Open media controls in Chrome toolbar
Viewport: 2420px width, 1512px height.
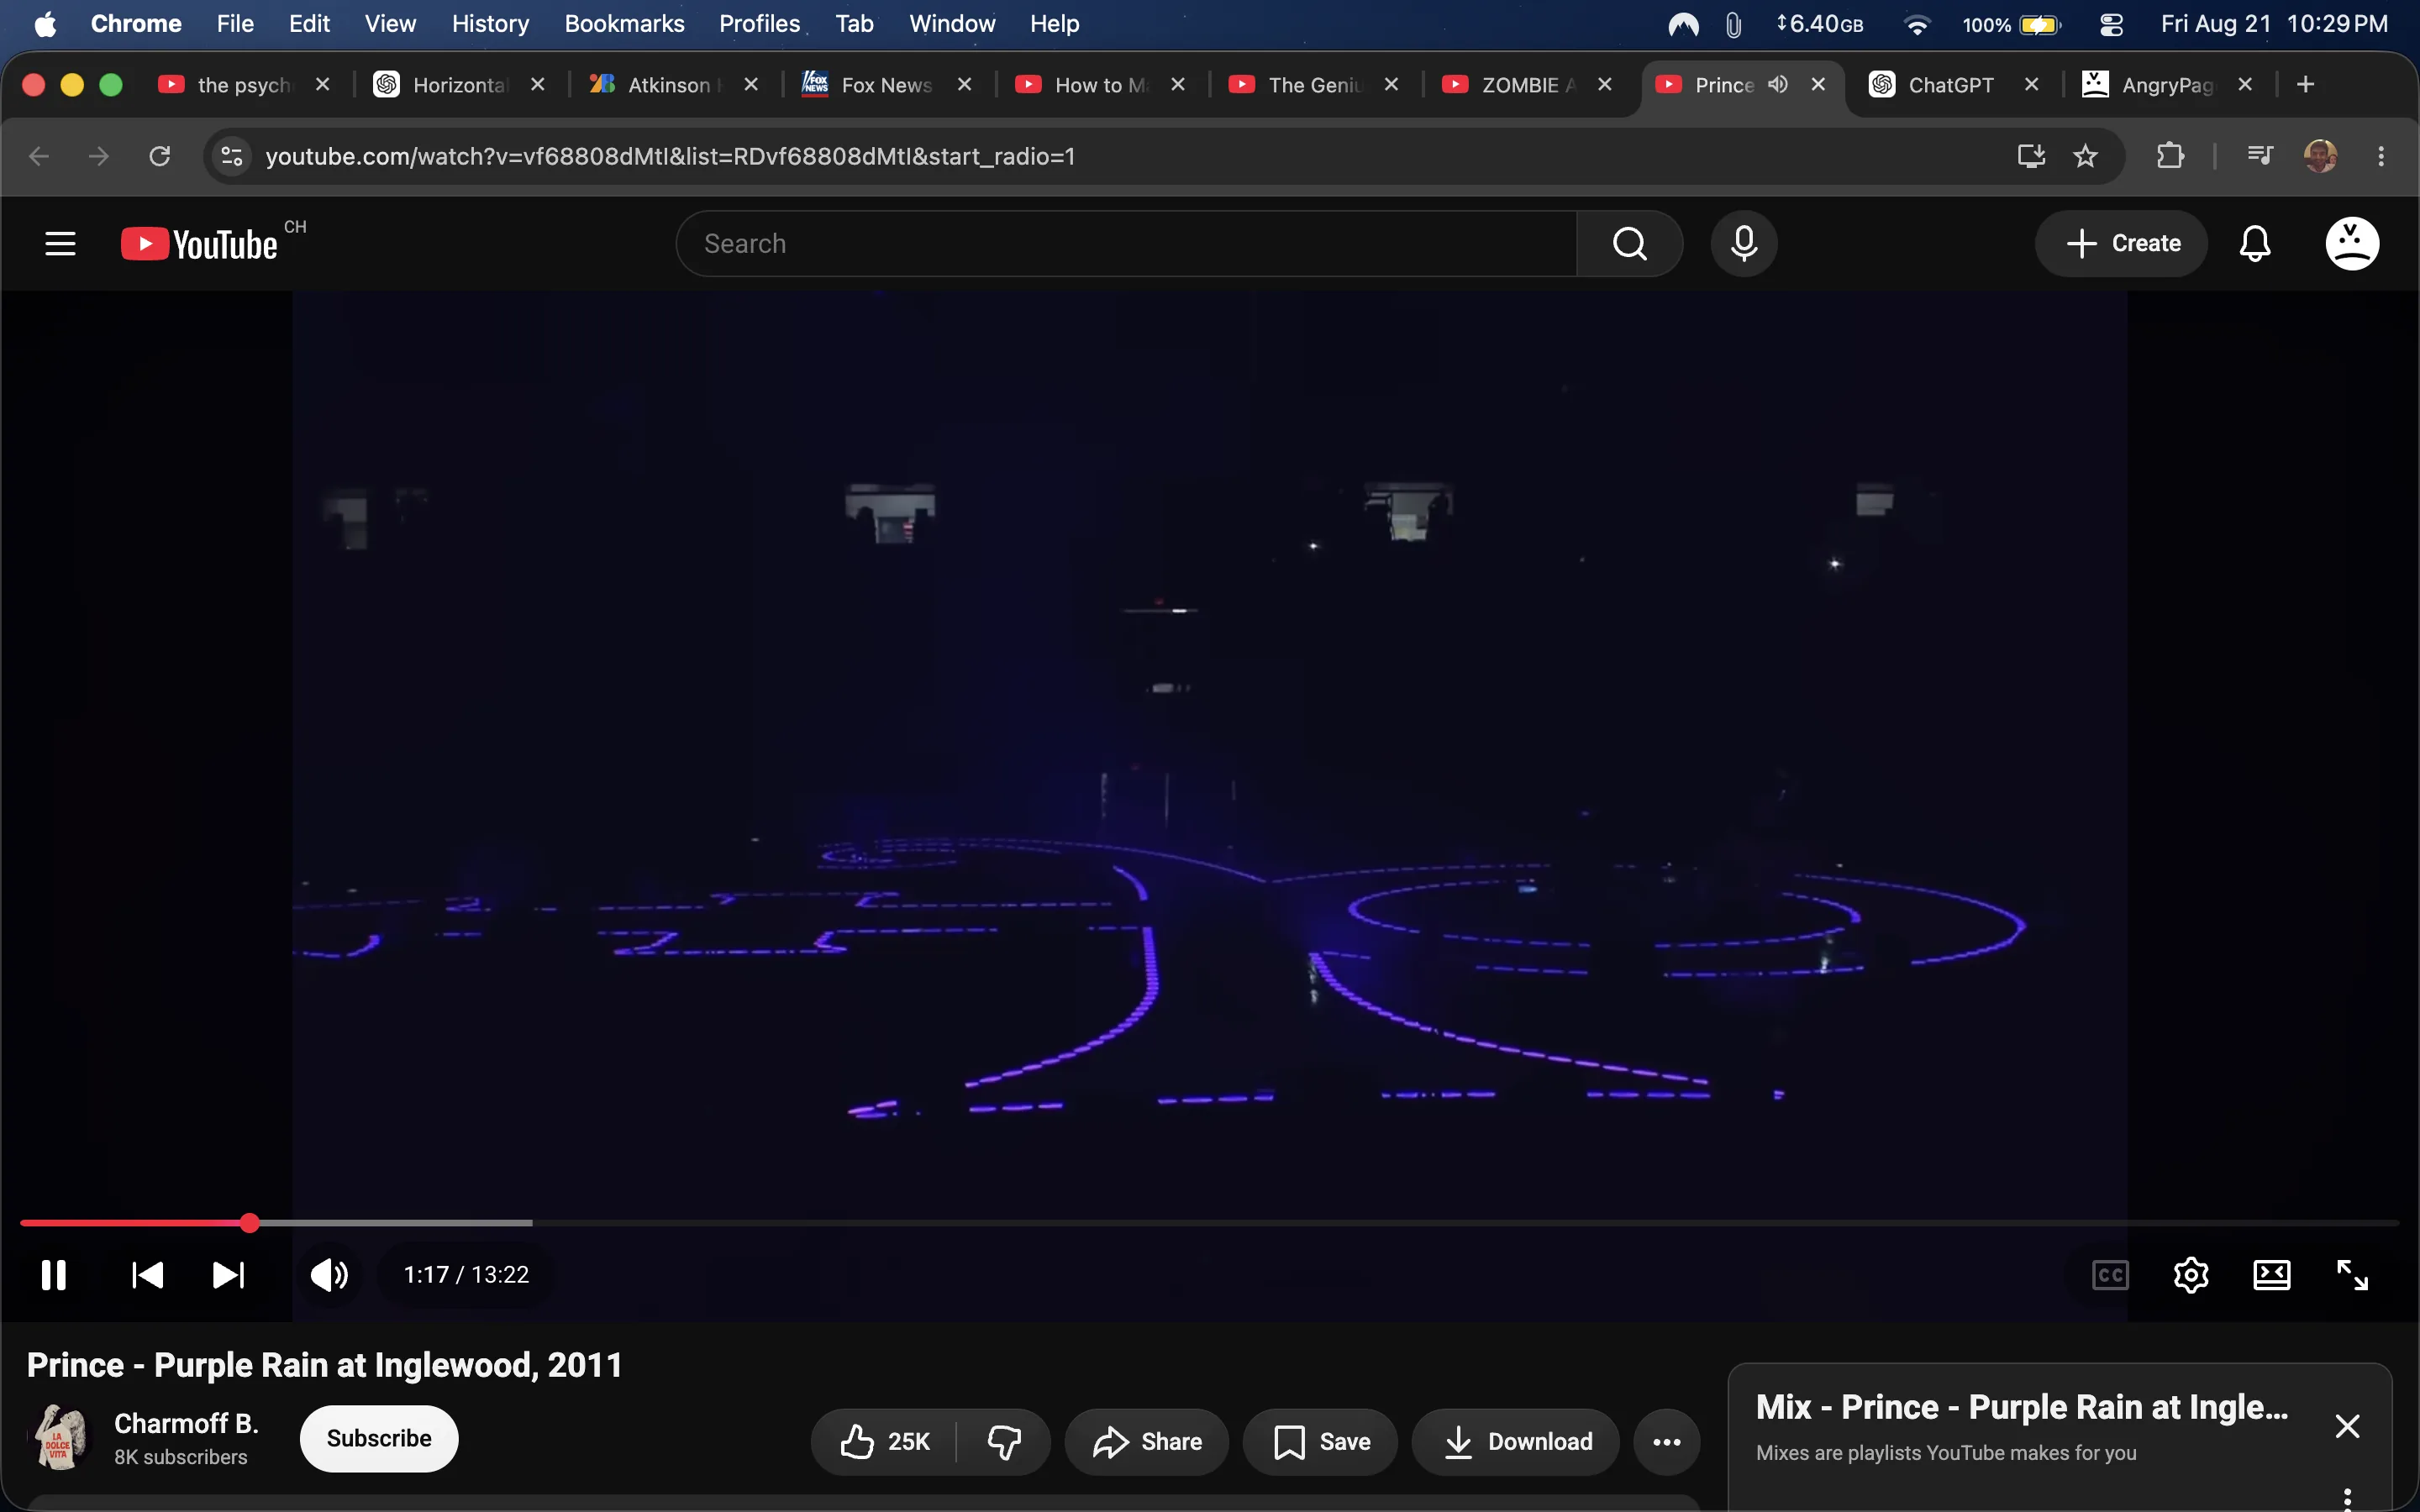[2259, 156]
